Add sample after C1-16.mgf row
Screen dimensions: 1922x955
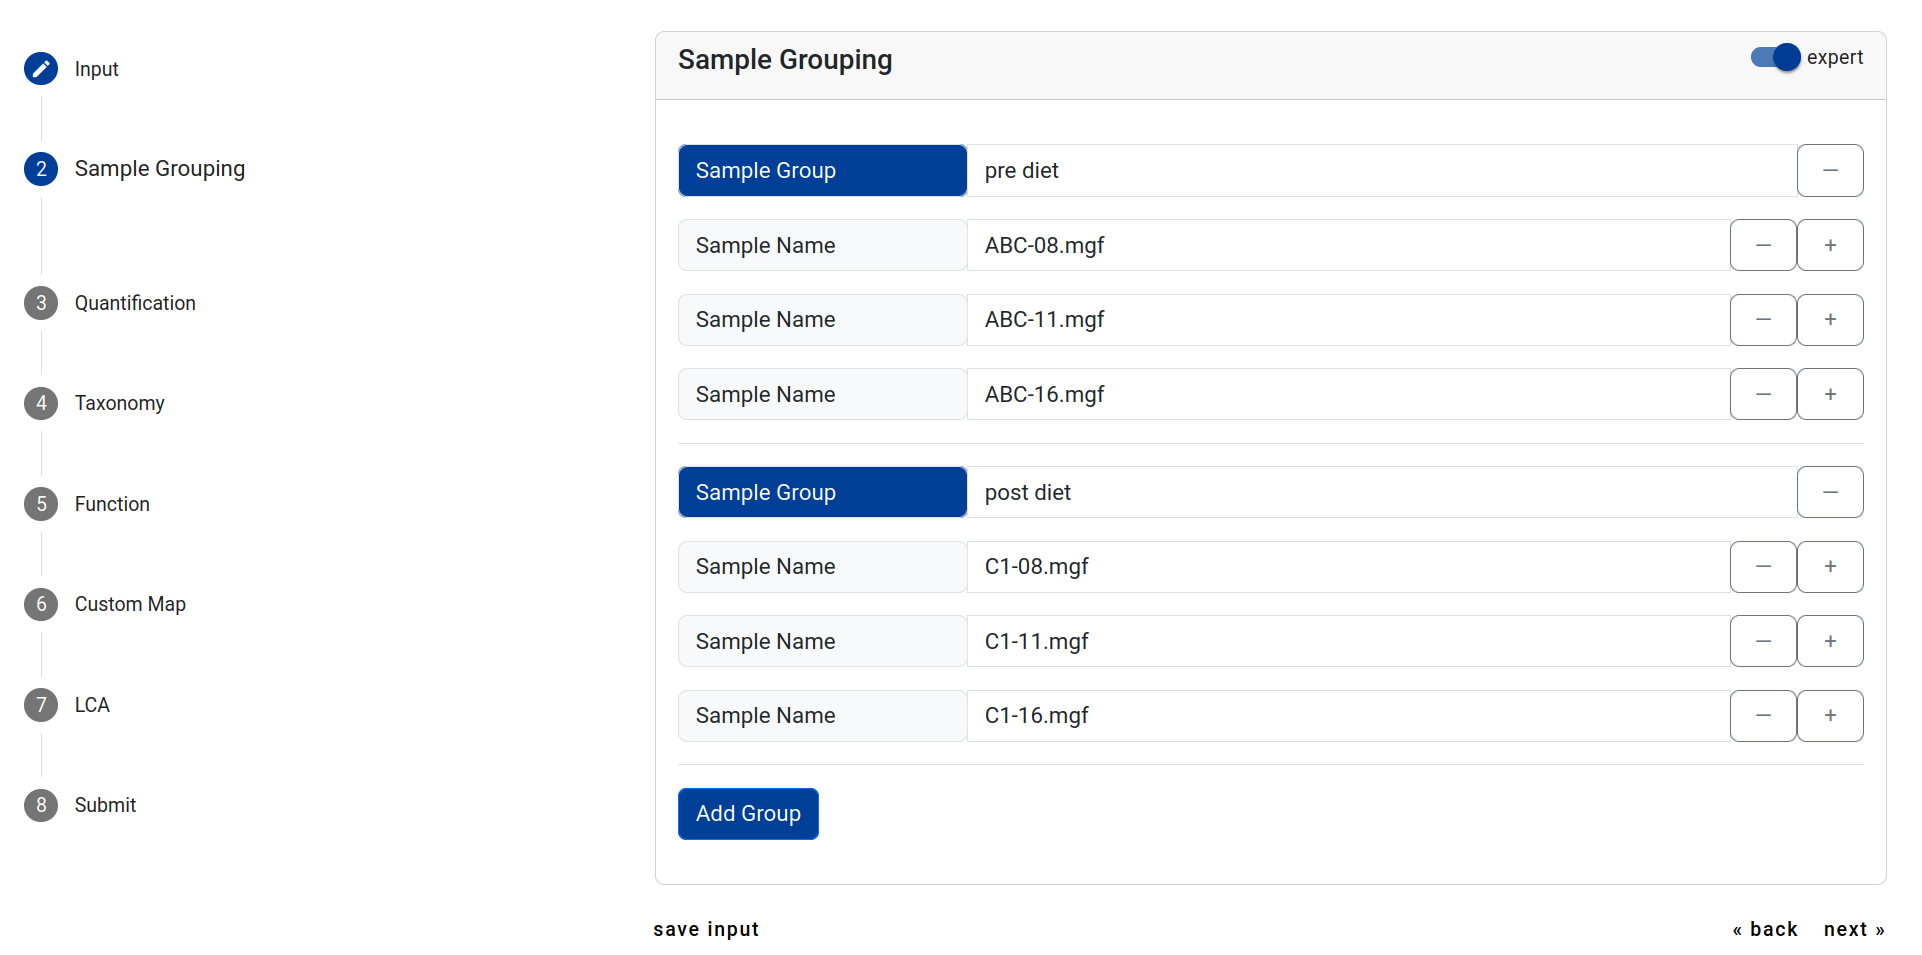click(1829, 716)
